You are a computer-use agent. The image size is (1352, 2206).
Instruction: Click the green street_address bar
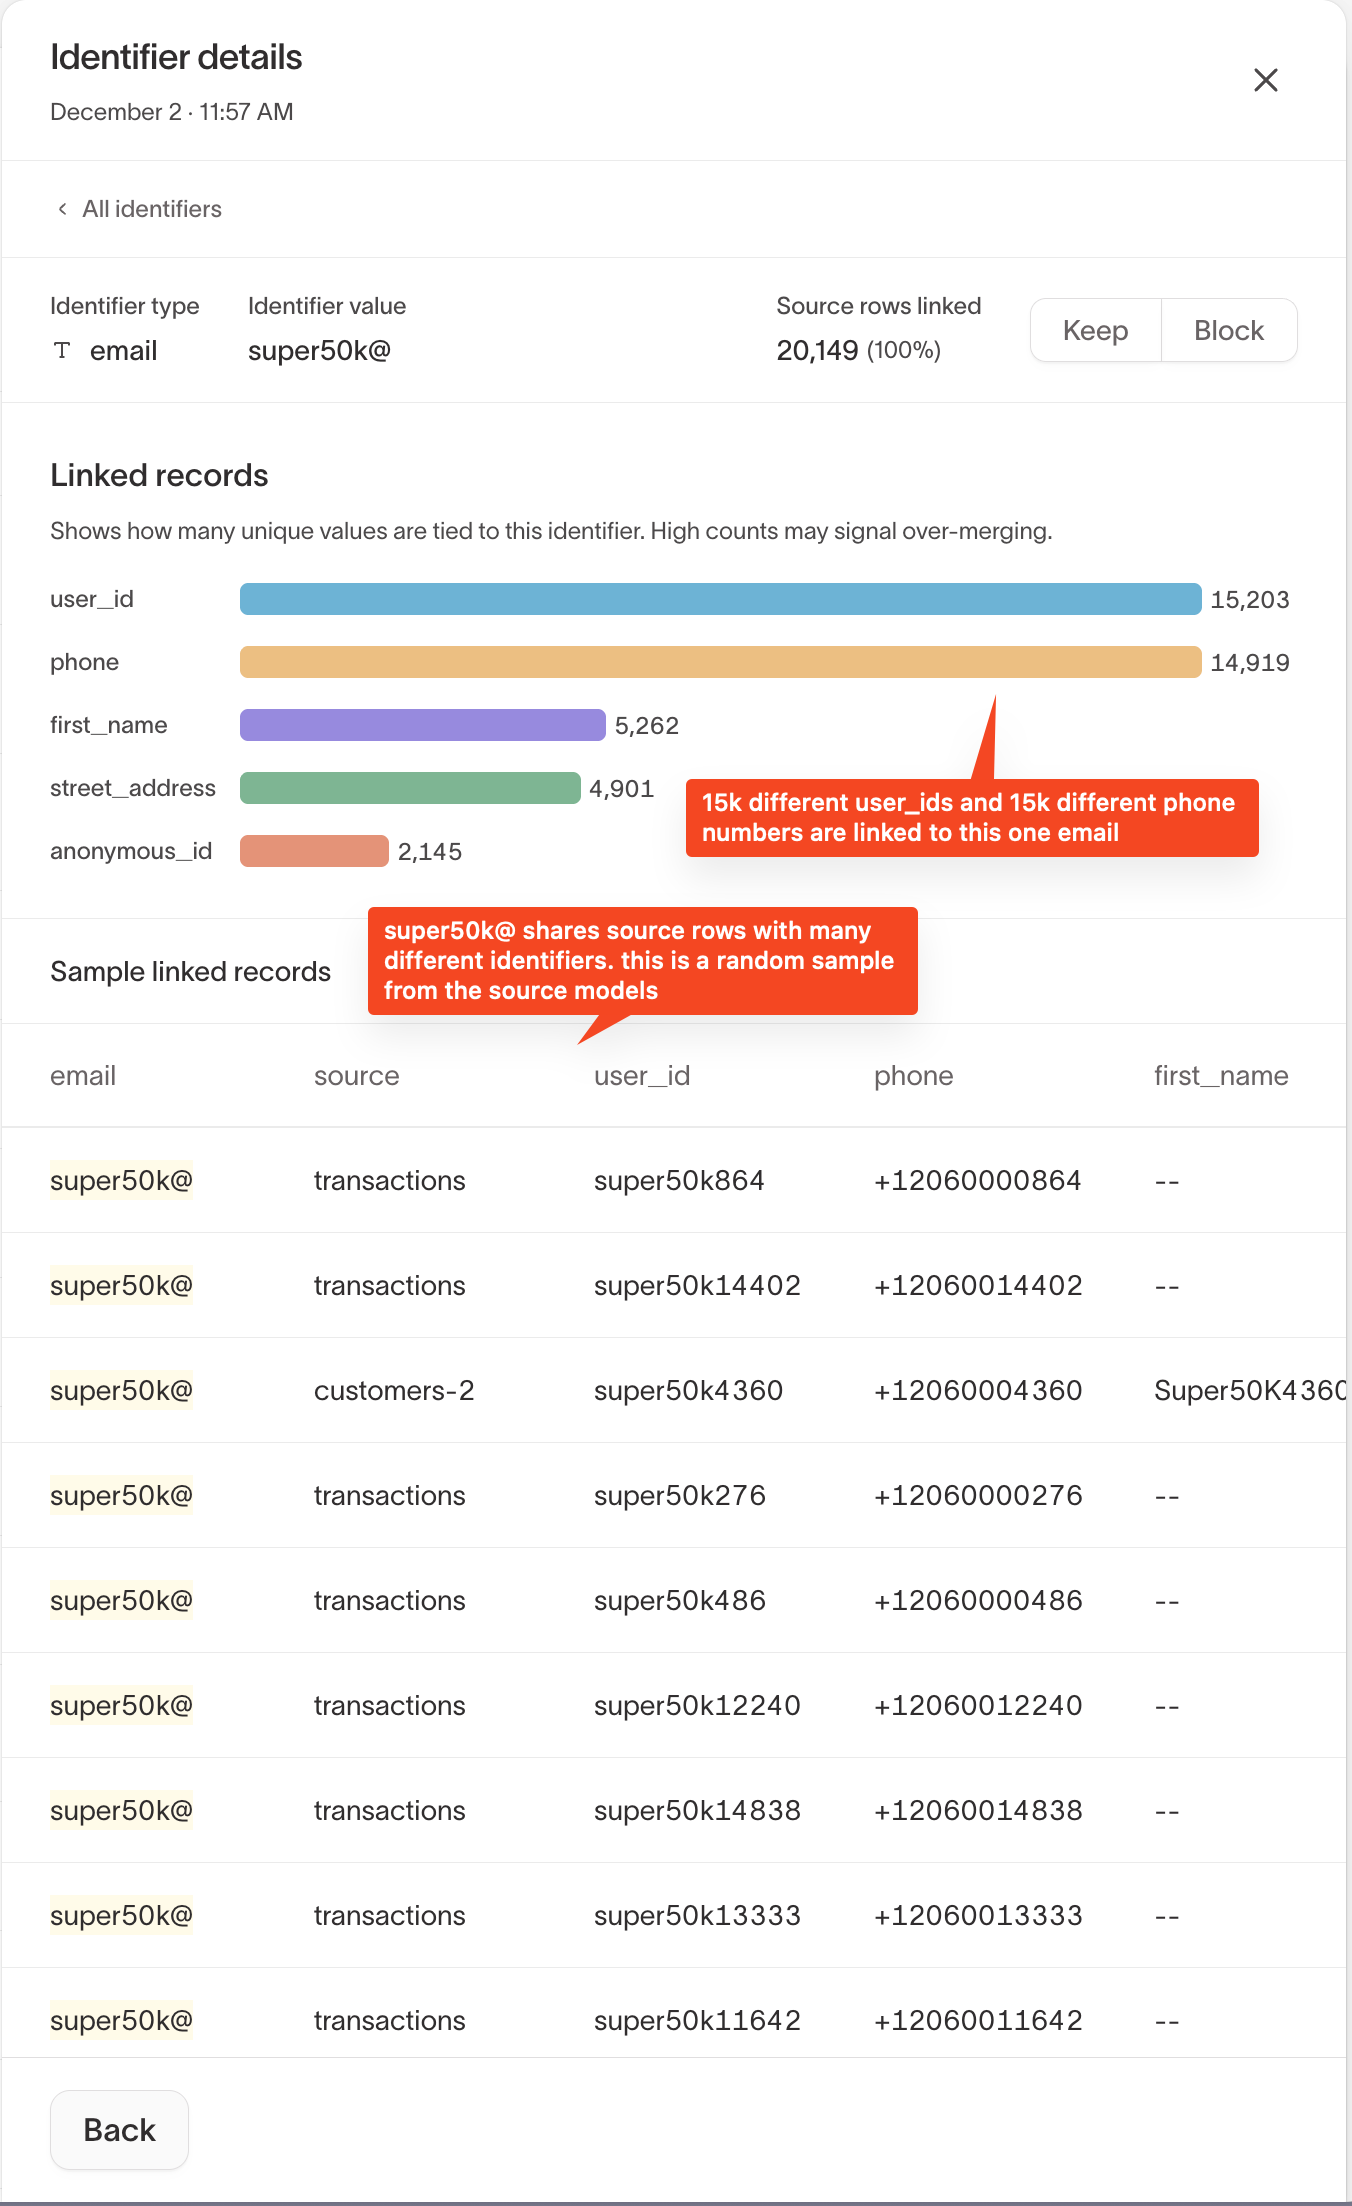410,788
